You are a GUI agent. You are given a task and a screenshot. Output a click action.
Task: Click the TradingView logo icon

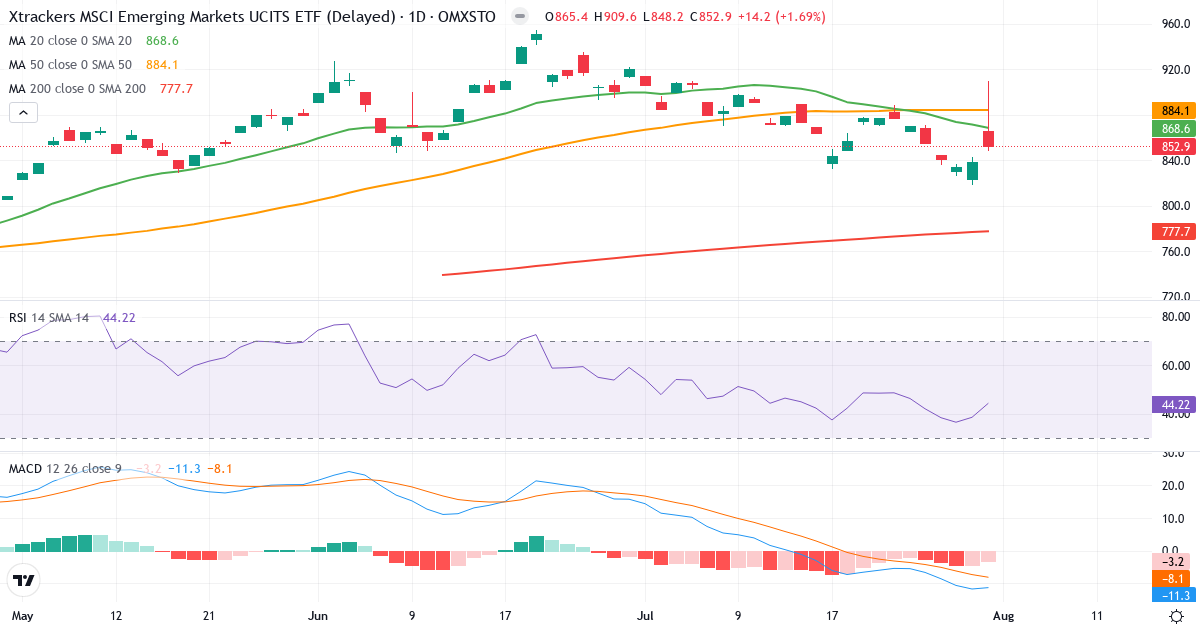point(24,580)
